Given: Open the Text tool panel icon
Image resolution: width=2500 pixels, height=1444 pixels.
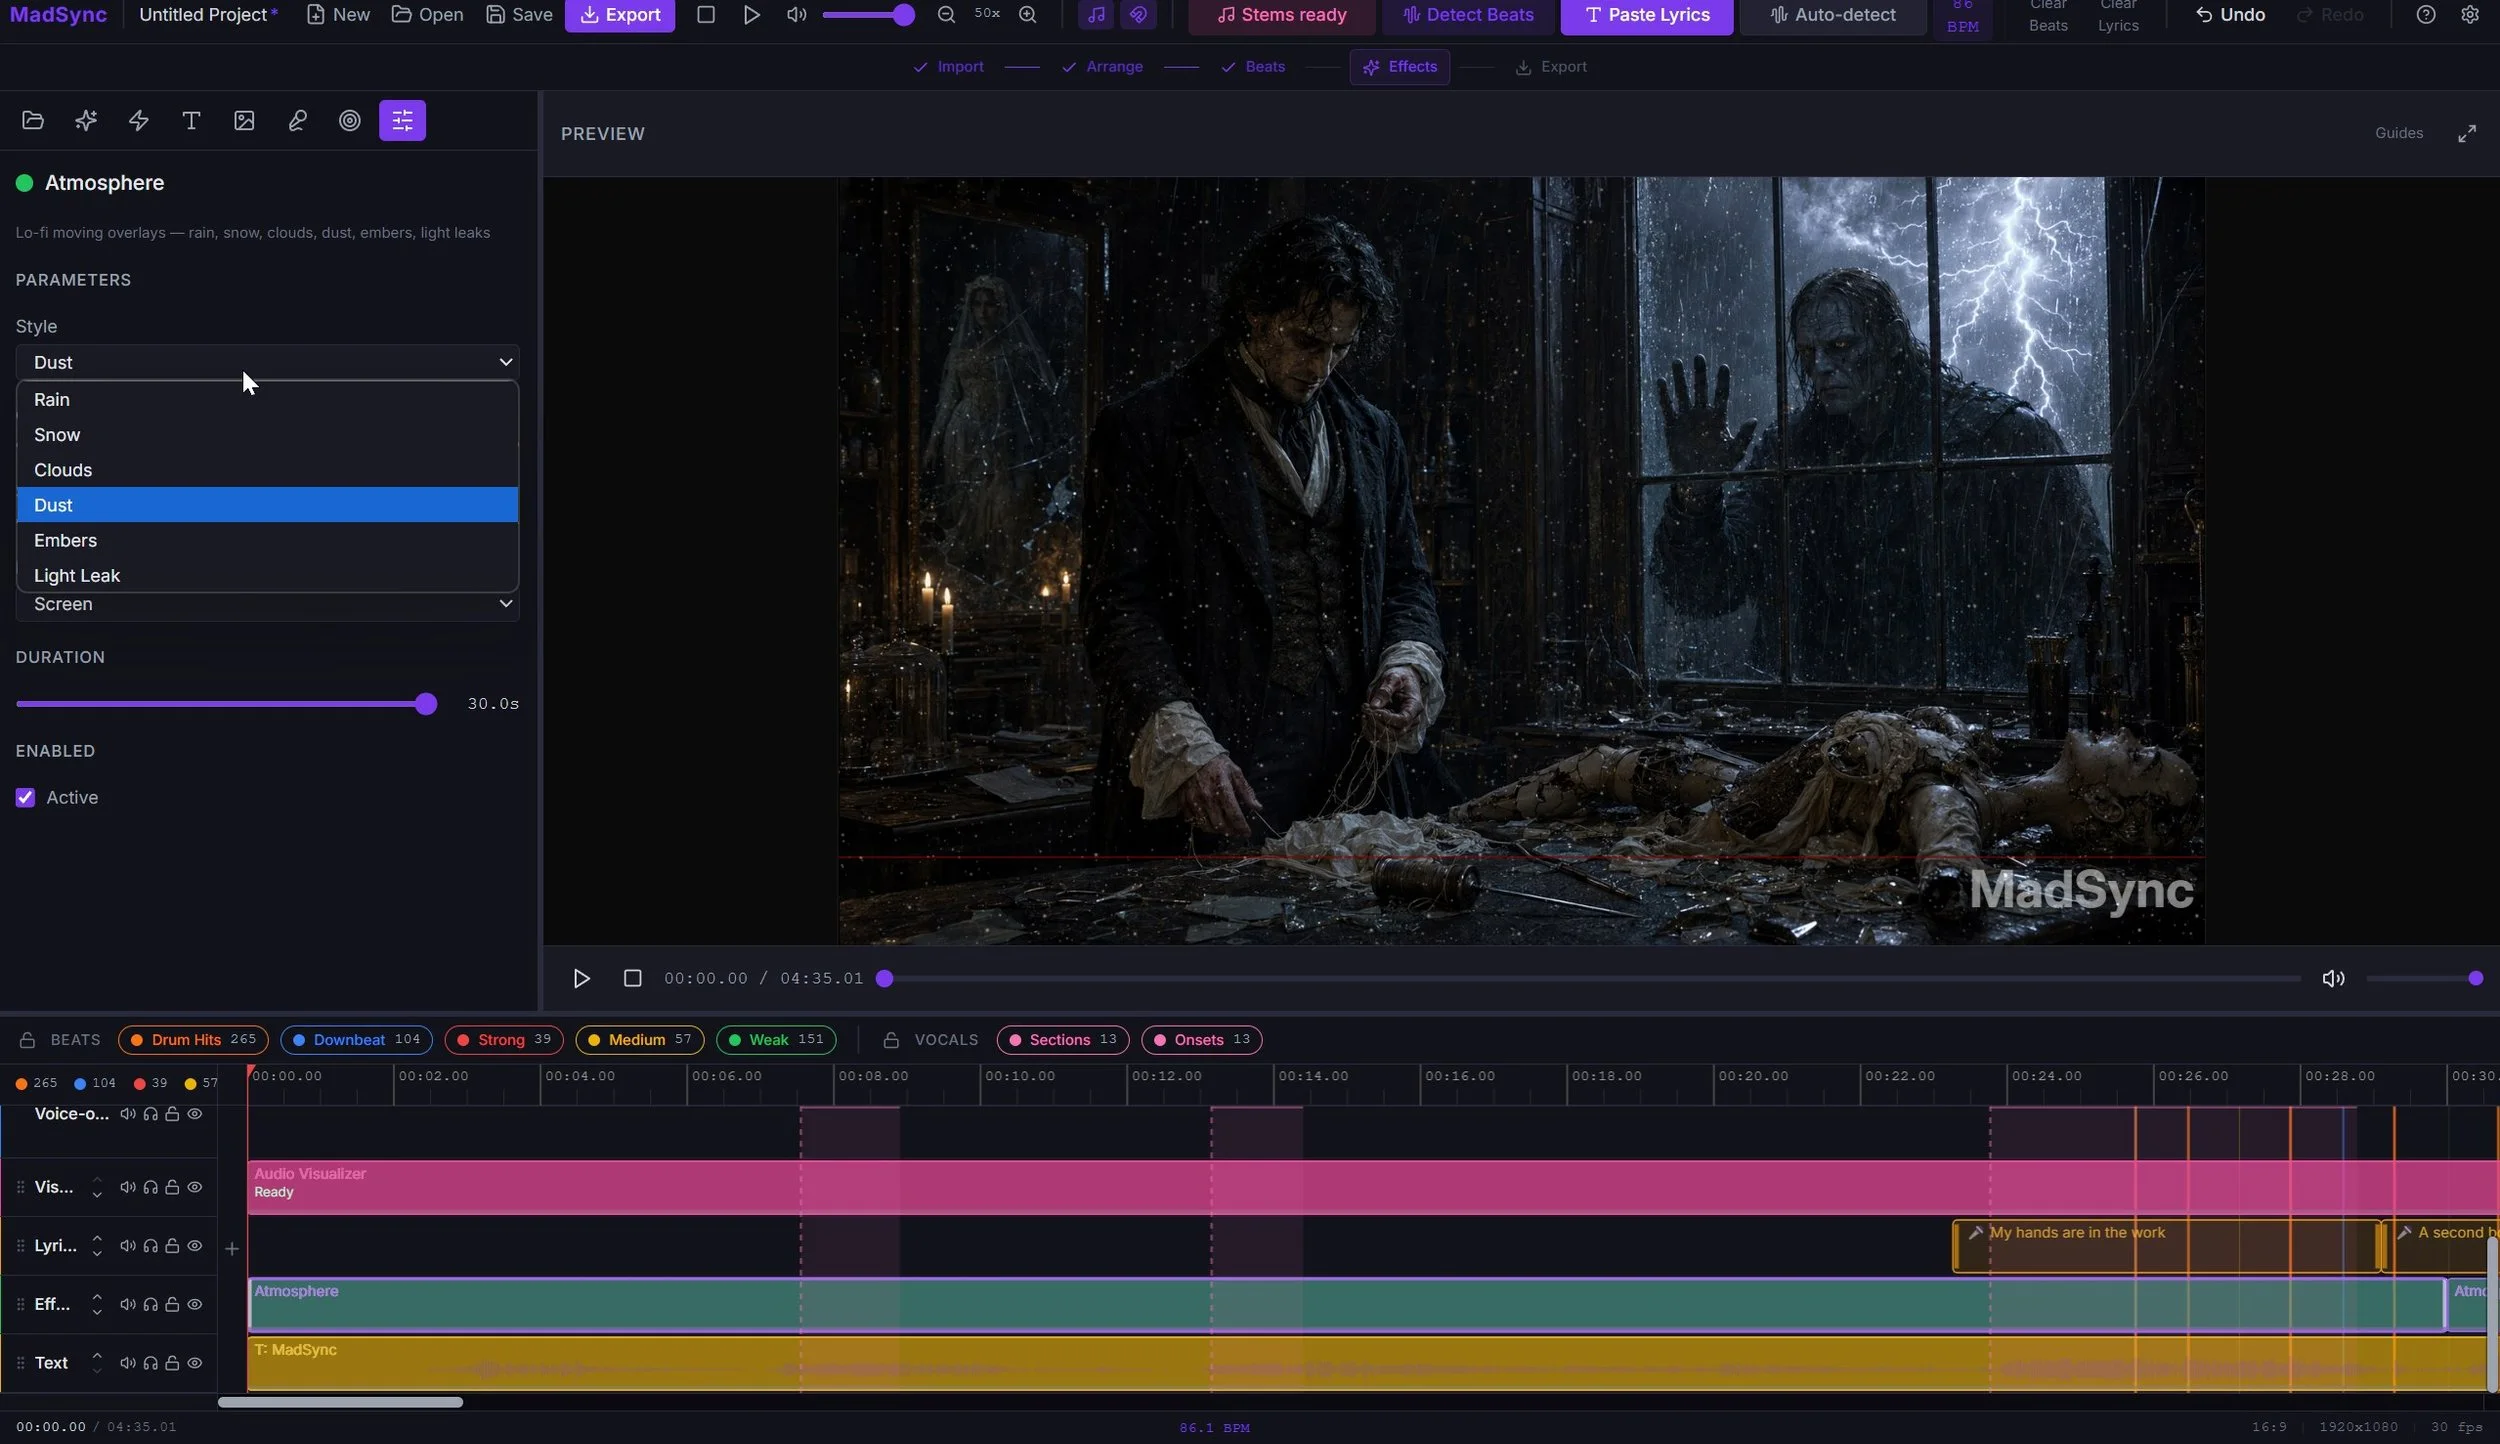Looking at the screenshot, I should point(191,121).
